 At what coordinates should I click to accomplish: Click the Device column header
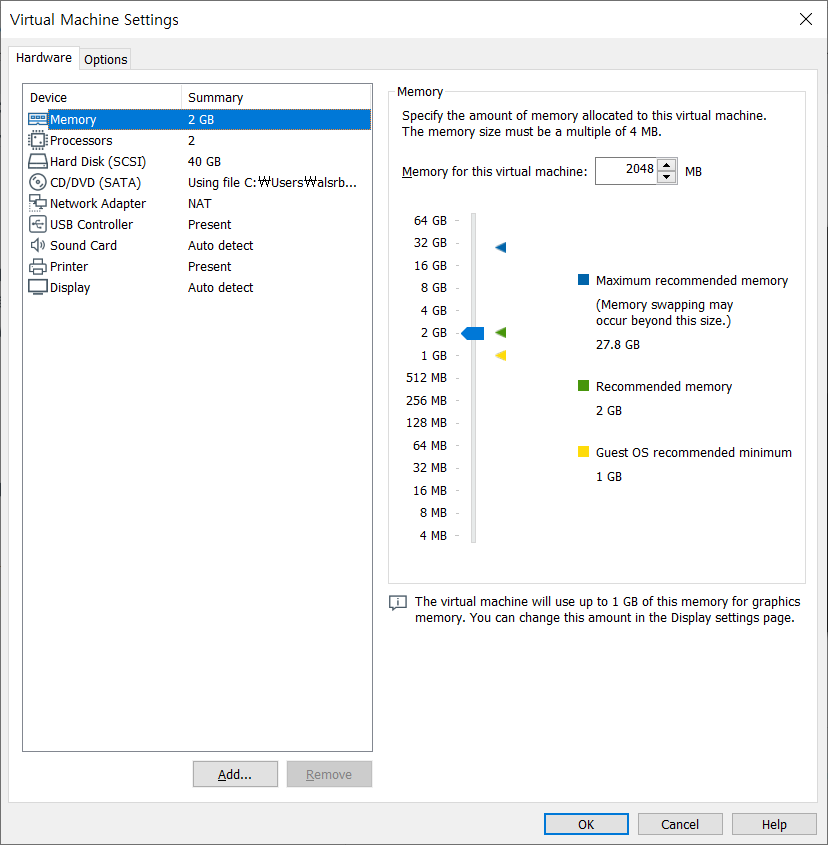pos(102,98)
